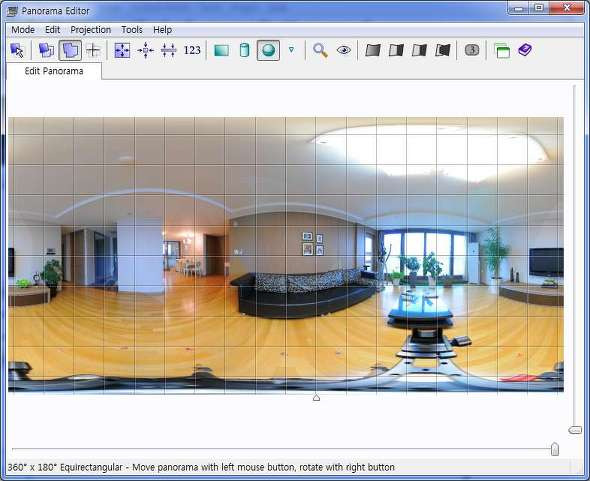Screen dimensions: 590x481
Task: Minimize the Panorama Editor window
Action: tap(519, 8)
